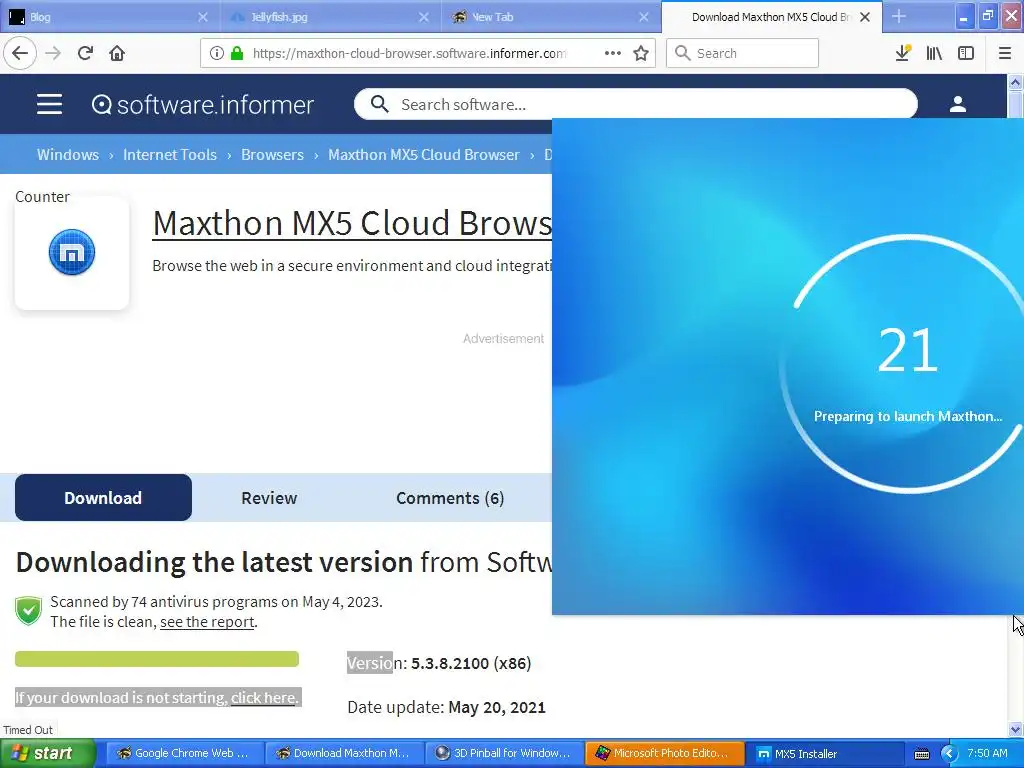Click the Windows breadcrumb link
The height and width of the screenshot is (768, 1024).
pyautogui.click(x=68, y=155)
